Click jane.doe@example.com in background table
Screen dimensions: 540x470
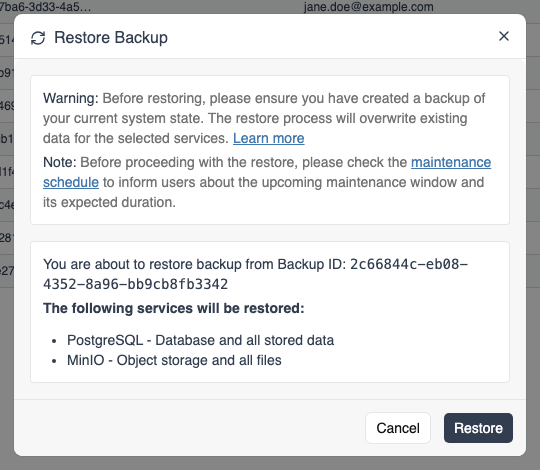[x=368, y=7]
